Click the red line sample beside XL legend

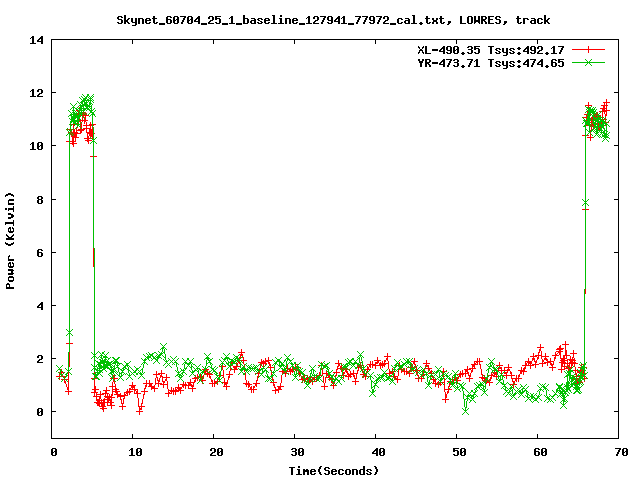(588, 50)
